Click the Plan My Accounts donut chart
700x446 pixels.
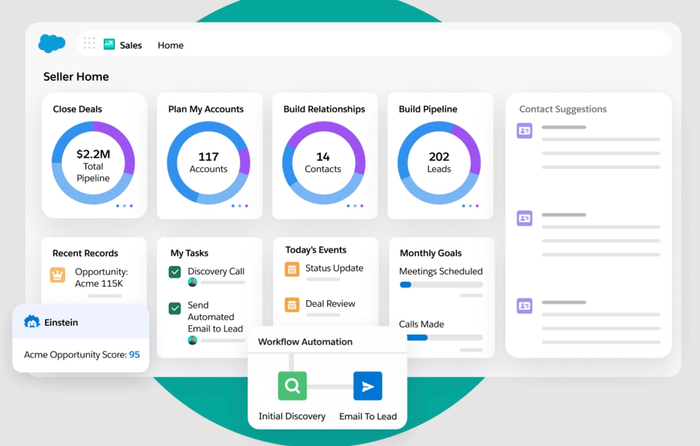[208, 163]
